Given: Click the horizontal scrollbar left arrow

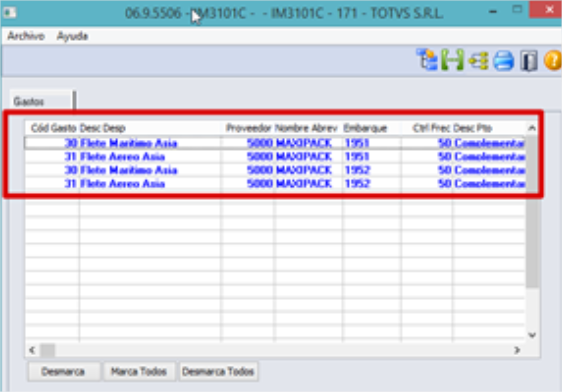Looking at the screenshot, I should [x=32, y=350].
